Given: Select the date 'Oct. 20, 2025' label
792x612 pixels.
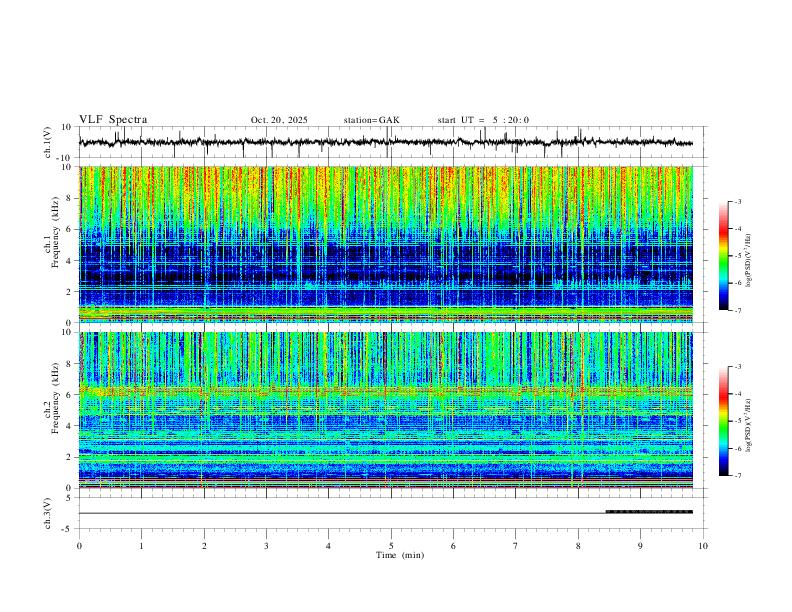Looking at the screenshot, I should pos(279,120).
